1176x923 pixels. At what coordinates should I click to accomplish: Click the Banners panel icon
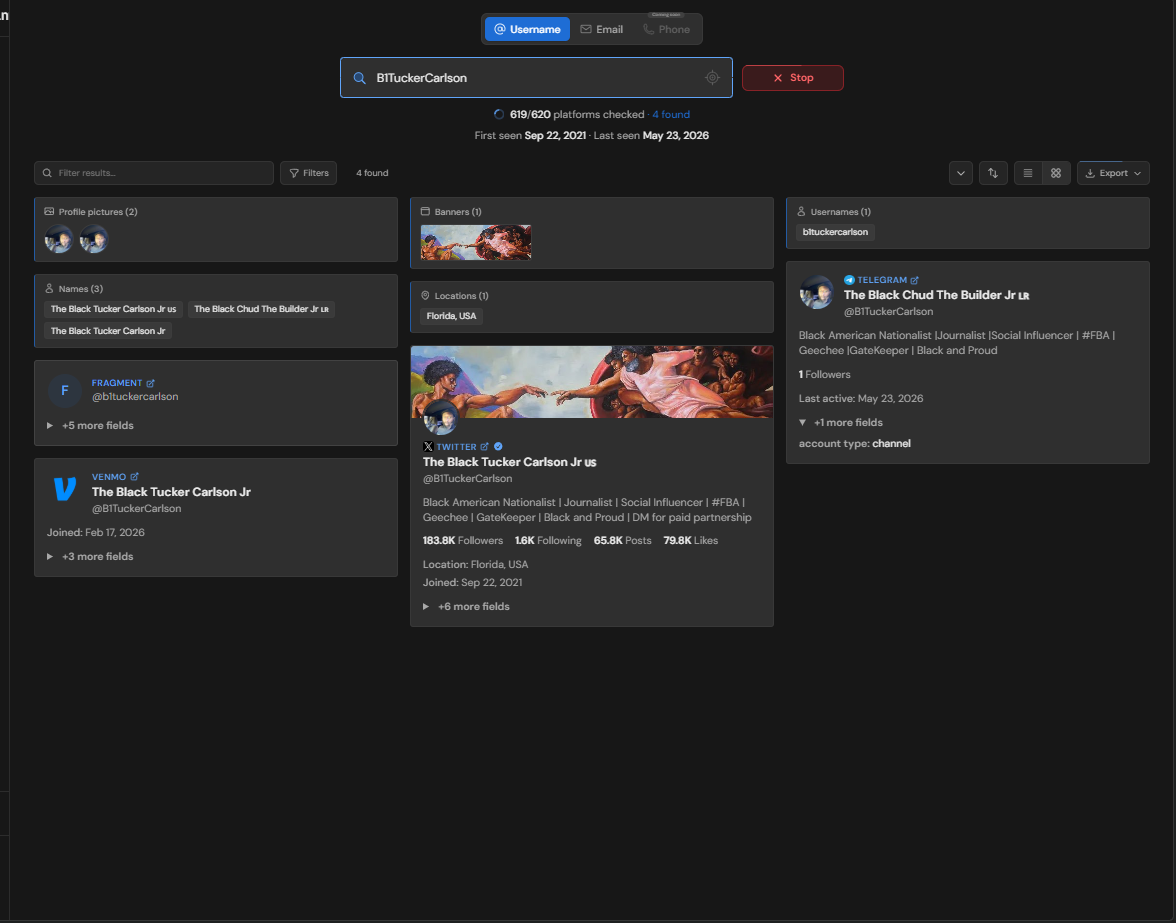point(425,212)
